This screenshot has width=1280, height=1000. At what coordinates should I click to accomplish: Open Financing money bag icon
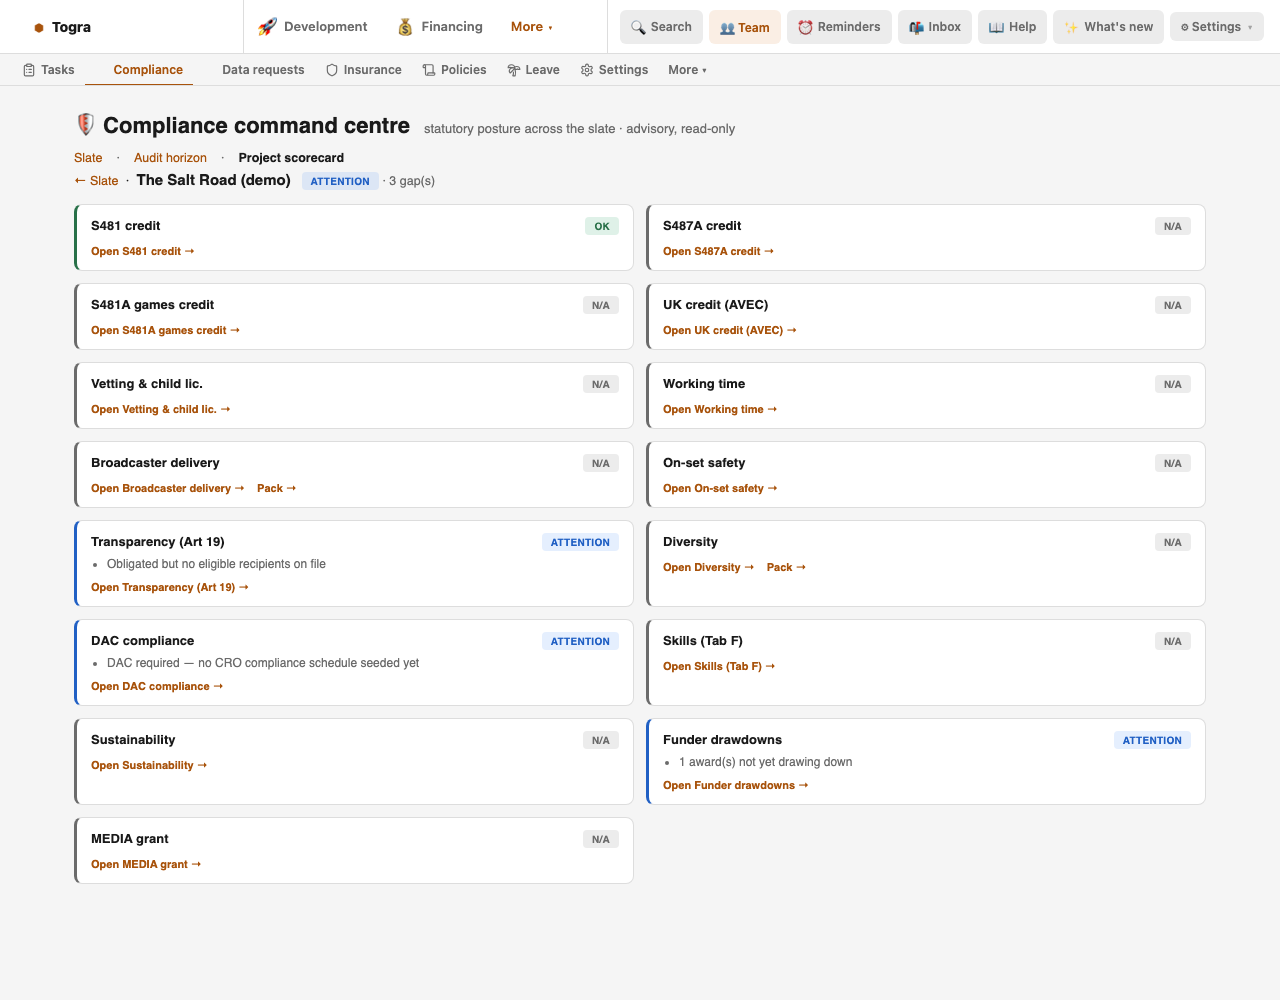(405, 27)
